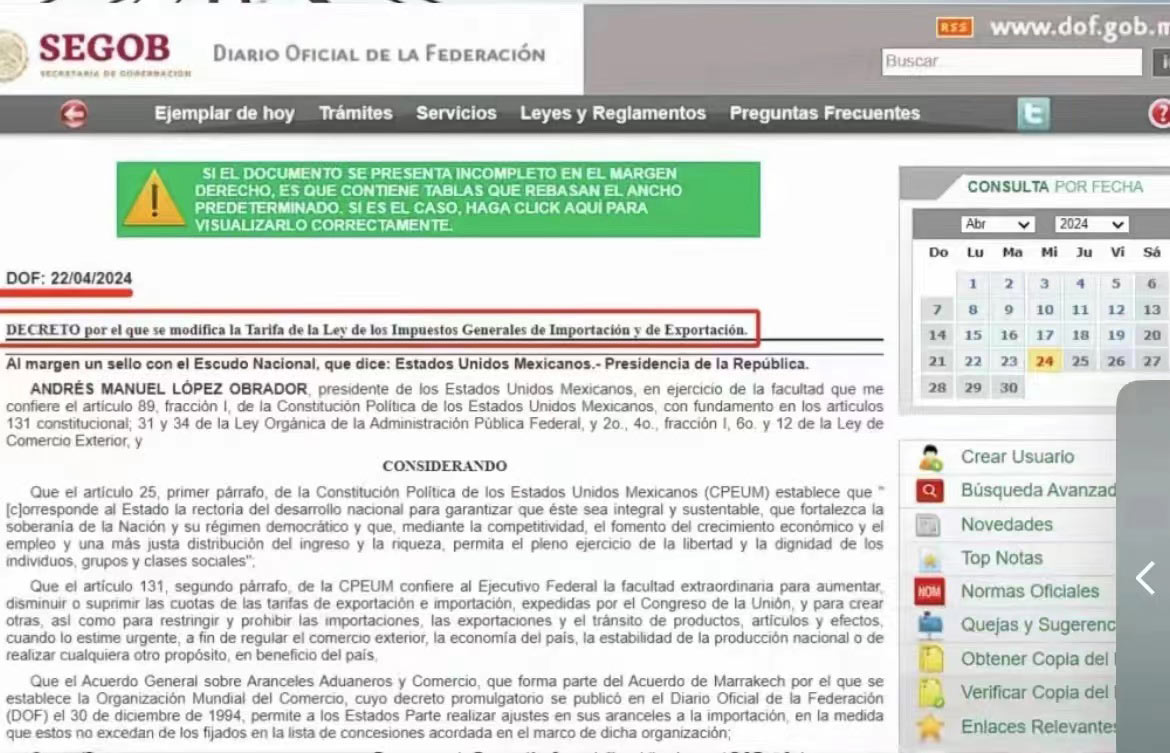Click the yellow warning triangle icon
The width and height of the screenshot is (1170, 753).
coord(154,199)
